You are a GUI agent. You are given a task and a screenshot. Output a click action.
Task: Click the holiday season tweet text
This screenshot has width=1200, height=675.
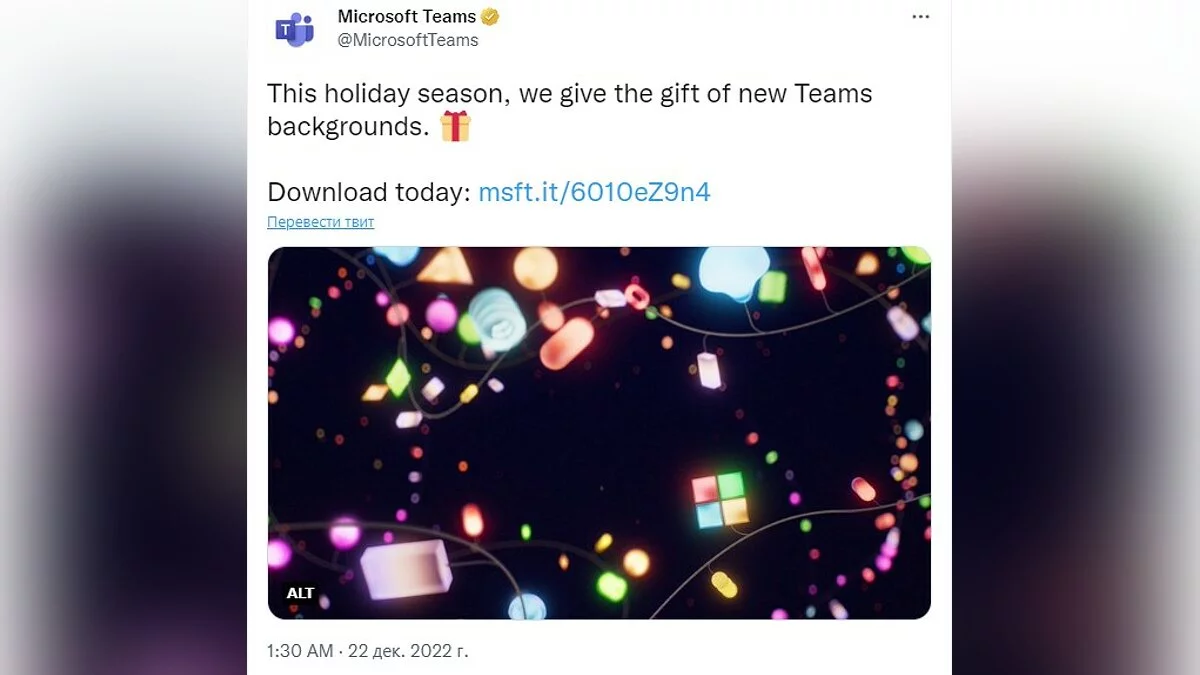coord(569,109)
